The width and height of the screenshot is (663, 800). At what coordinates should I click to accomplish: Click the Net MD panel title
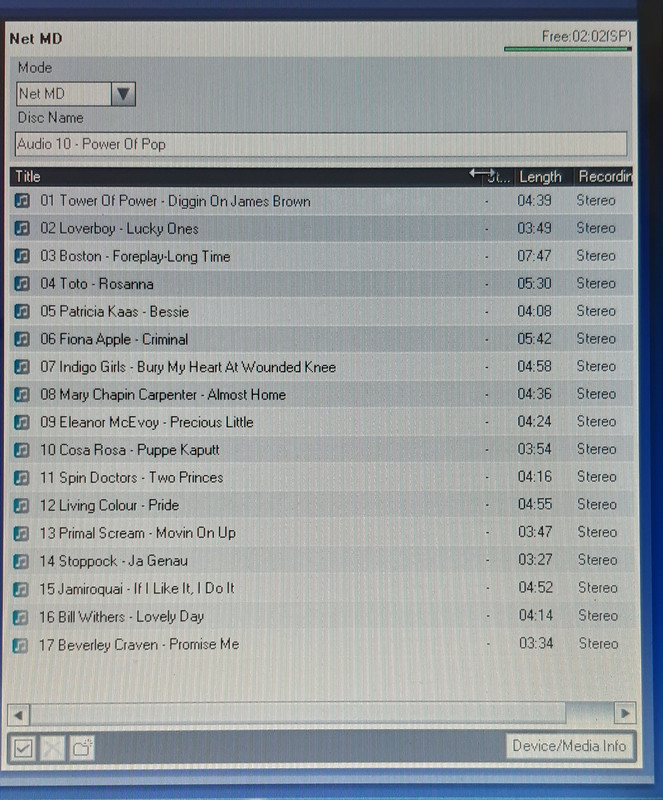click(x=36, y=39)
